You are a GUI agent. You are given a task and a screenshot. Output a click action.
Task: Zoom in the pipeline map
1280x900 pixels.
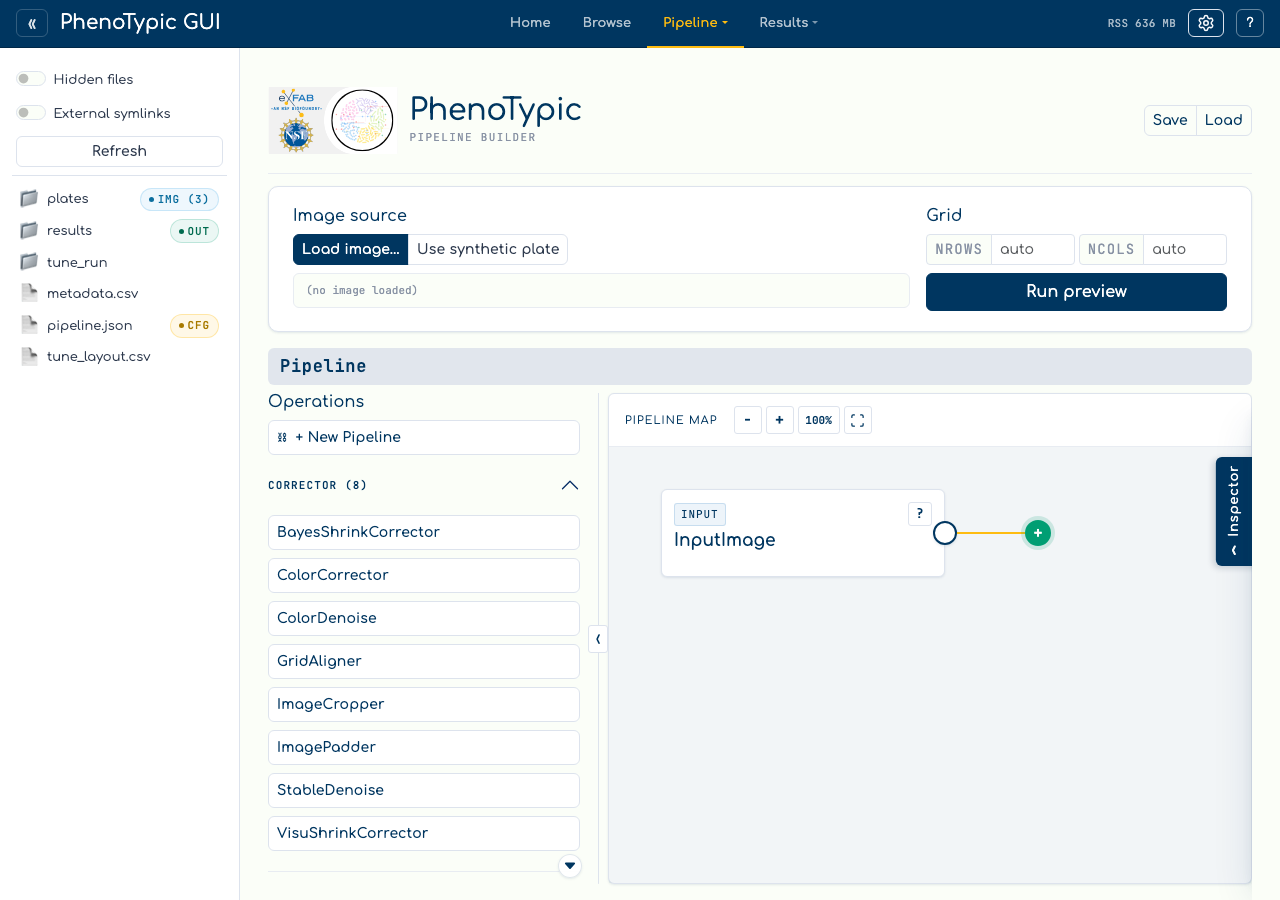(x=780, y=420)
